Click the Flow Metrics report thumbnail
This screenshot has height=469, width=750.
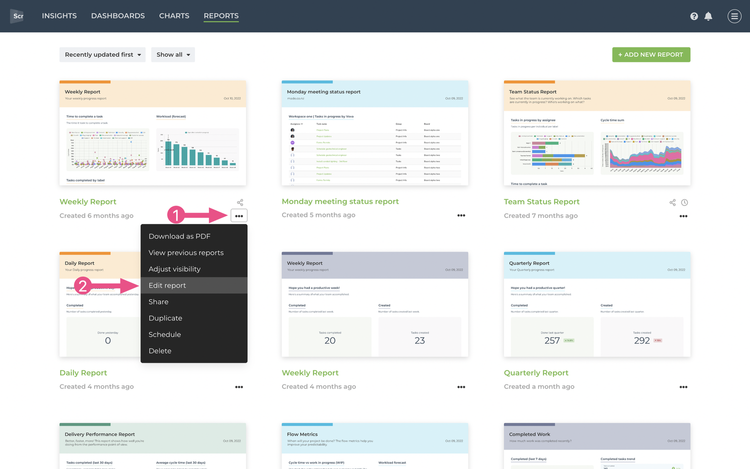[375, 446]
